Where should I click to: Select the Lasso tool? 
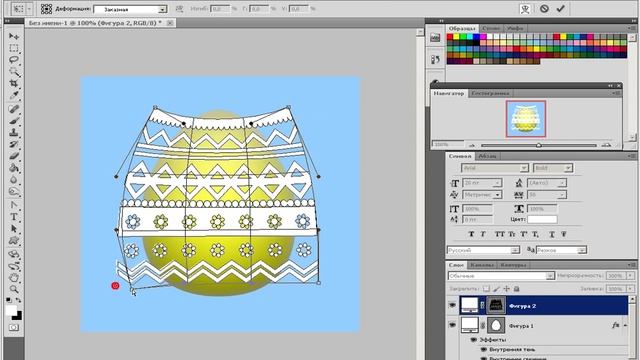click(14, 60)
